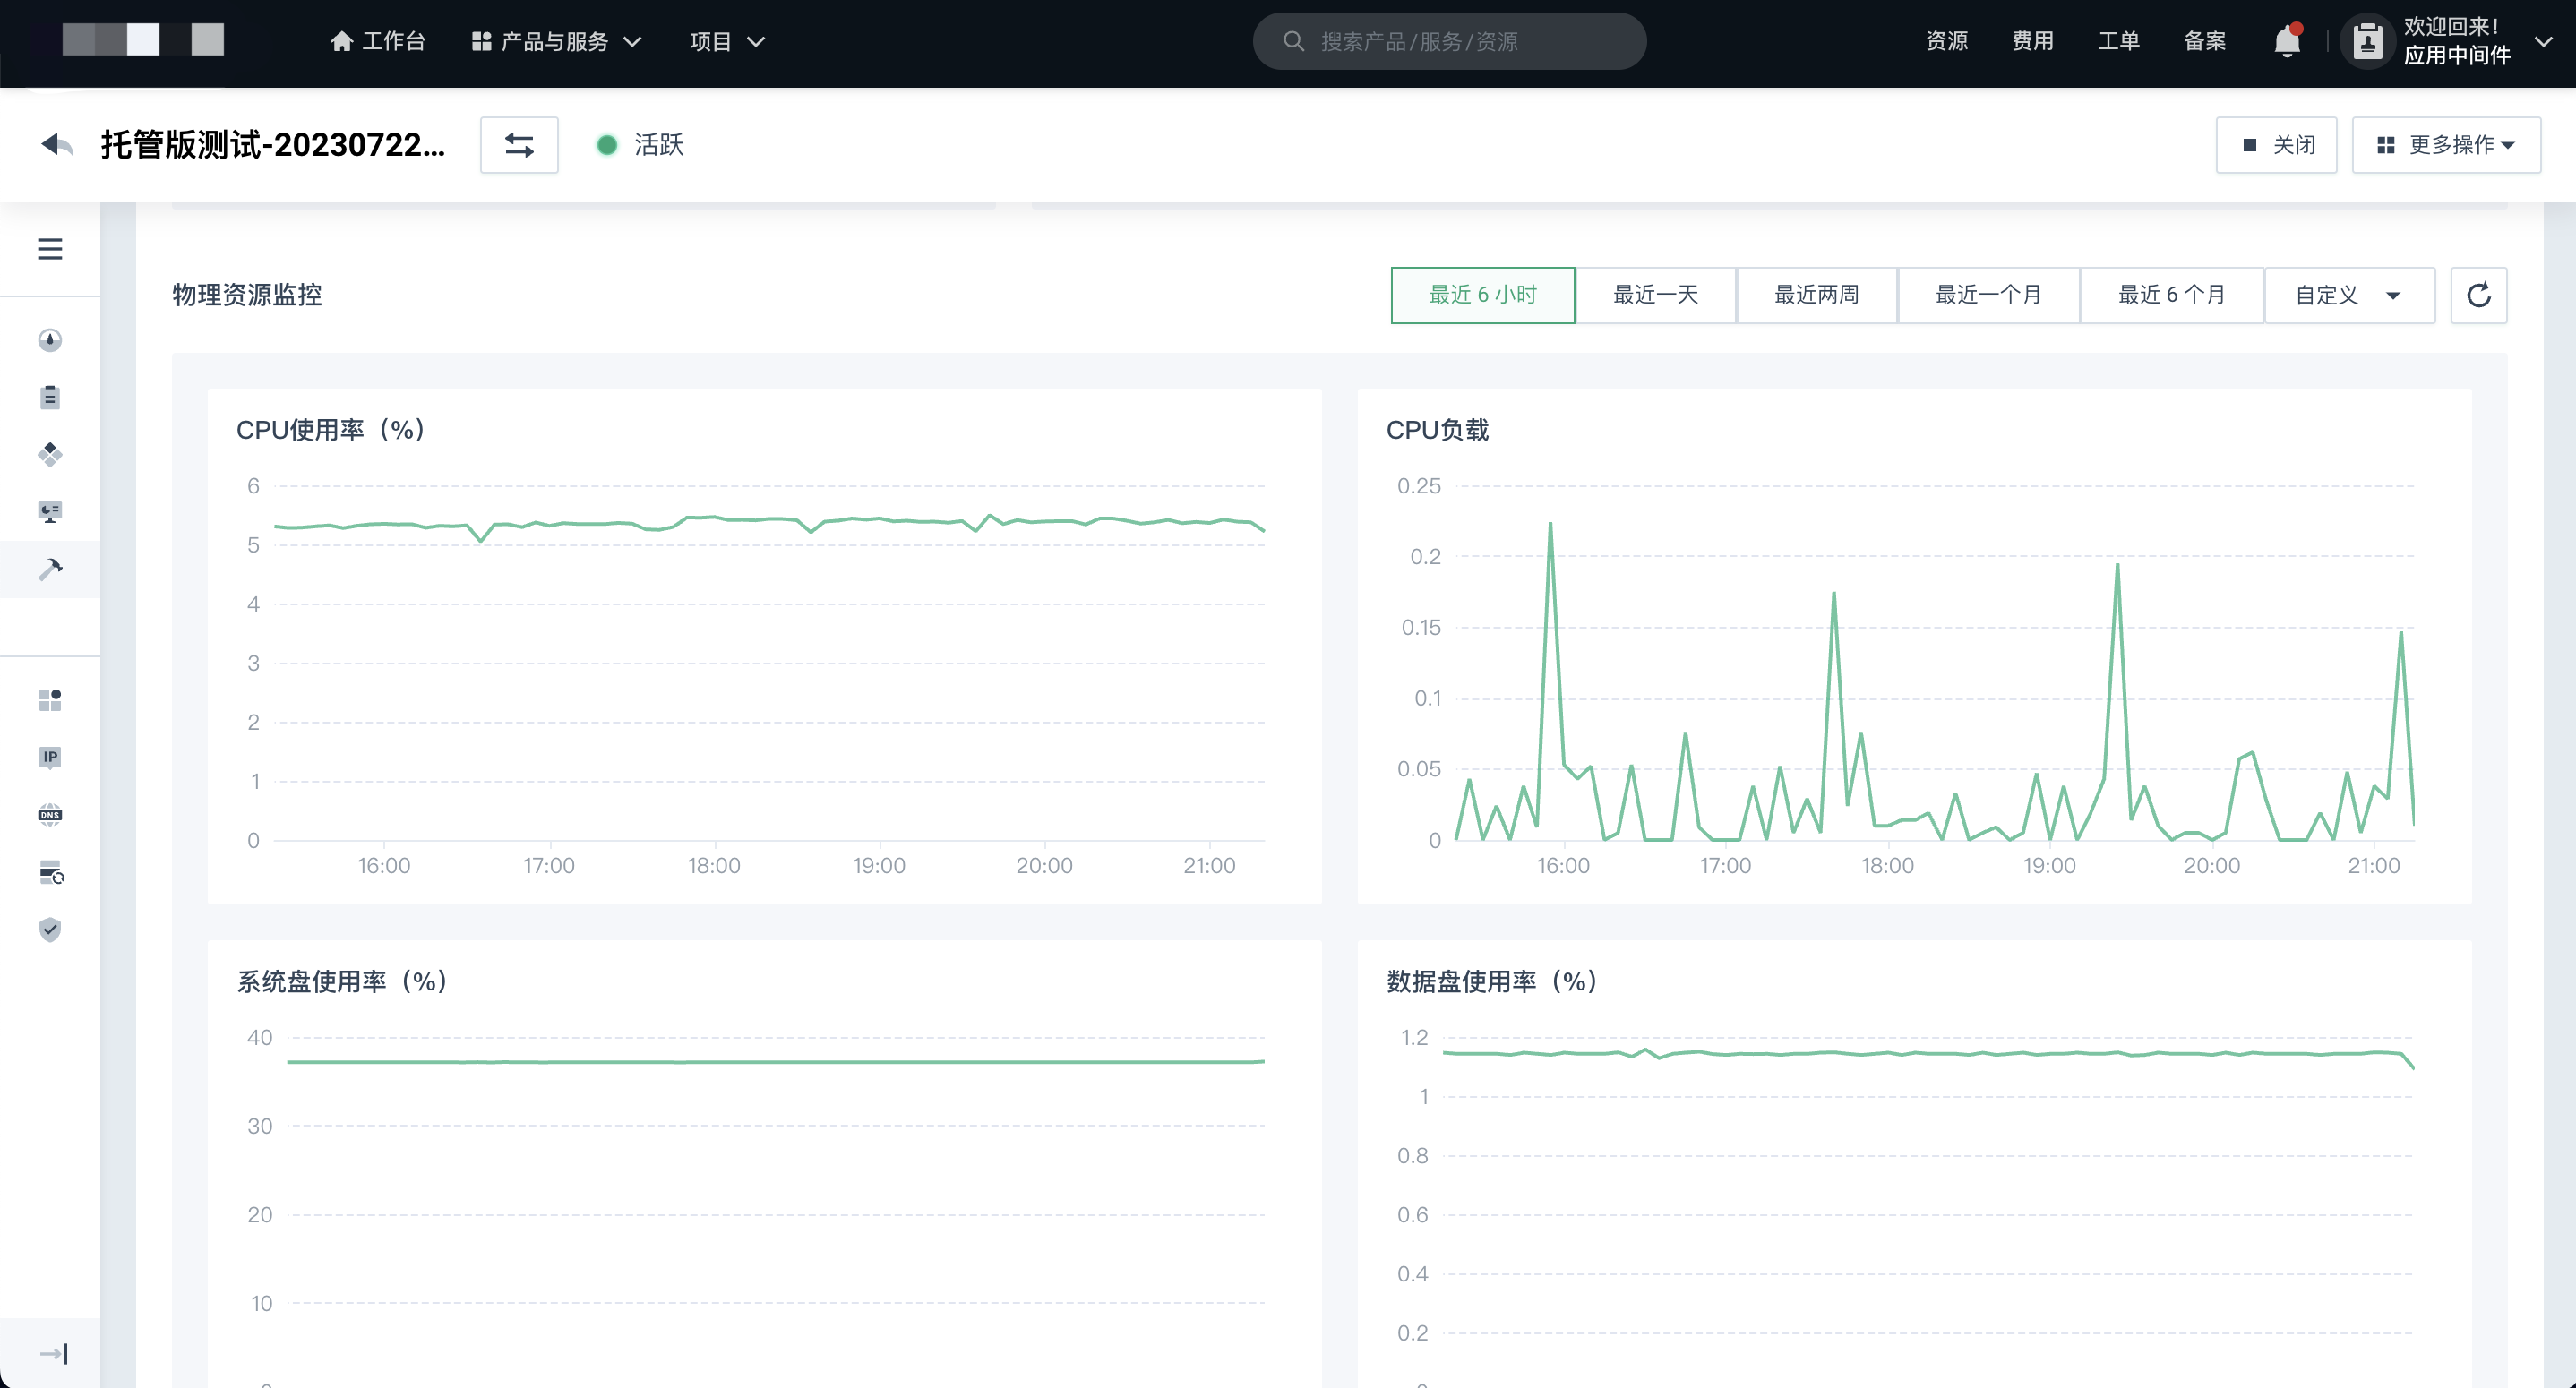Open the 项目 dropdown menu
The width and height of the screenshot is (2576, 1388).
[x=727, y=41]
